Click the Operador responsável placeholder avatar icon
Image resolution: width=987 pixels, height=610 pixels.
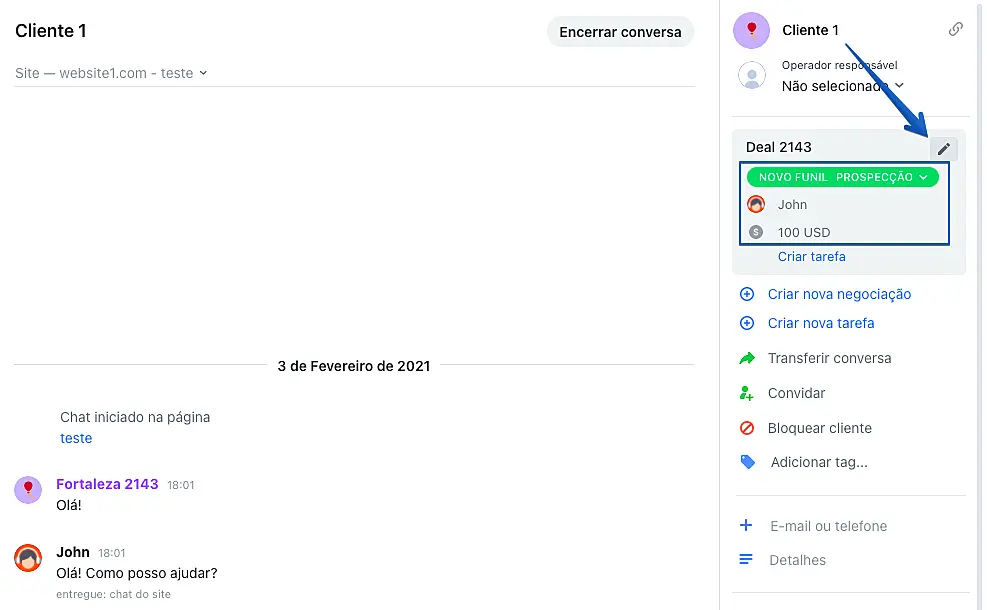(x=751, y=75)
